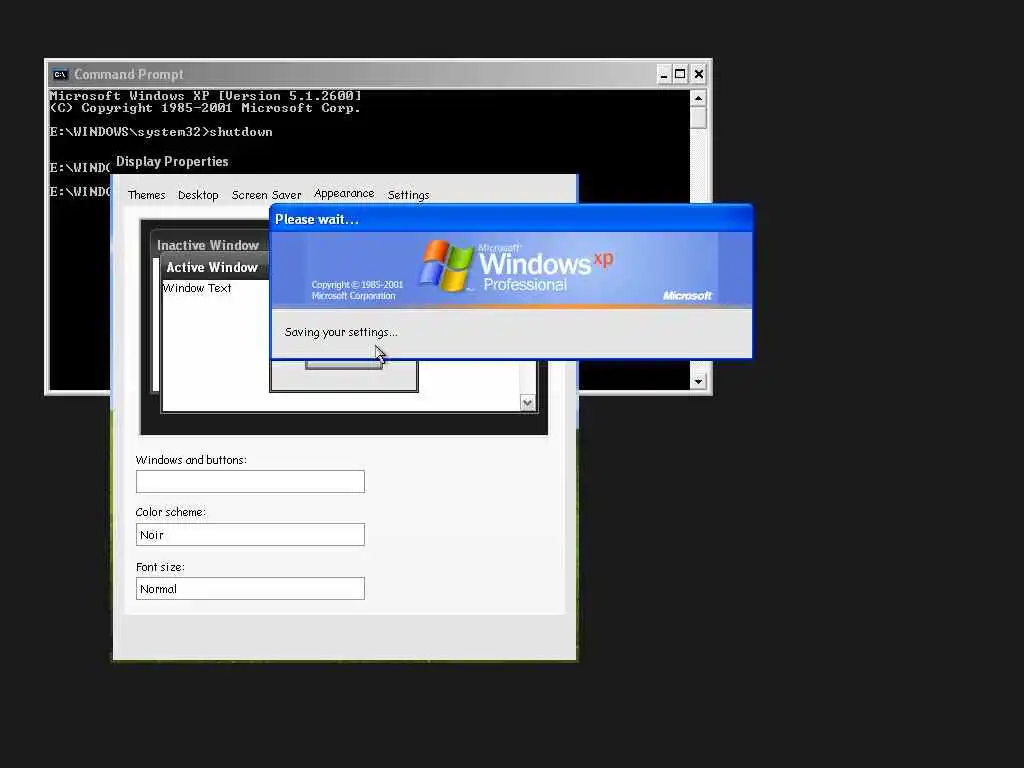Click the Window Text sample in preview

point(197,288)
